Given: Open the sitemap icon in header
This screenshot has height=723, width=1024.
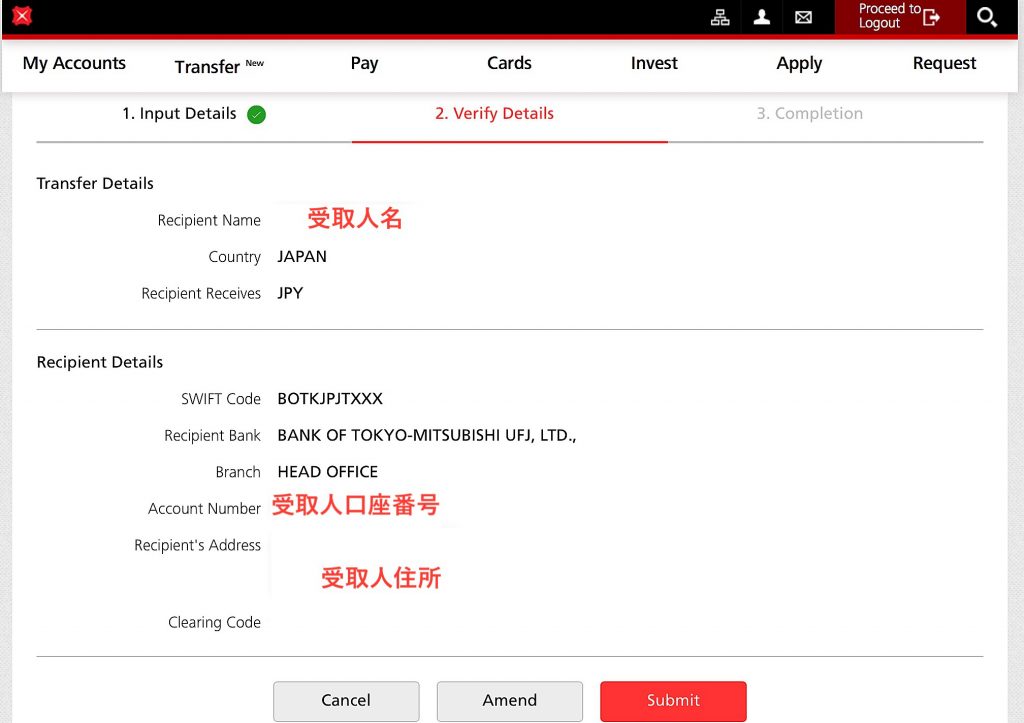Looking at the screenshot, I should 720,17.
